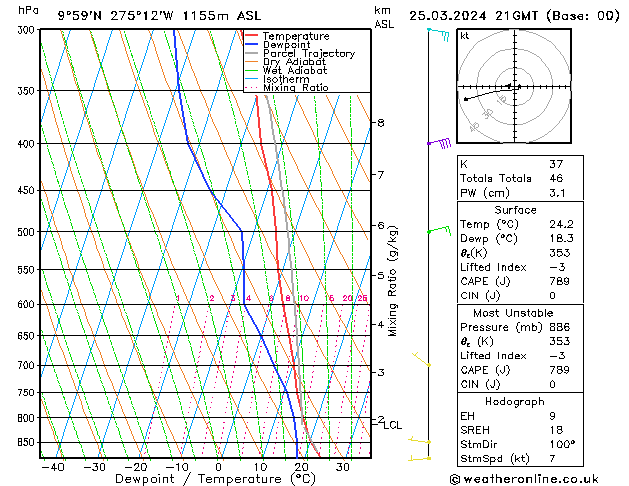
Task: Click the blue Dewpoint line swatch in legend
Action: pos(252,45)
